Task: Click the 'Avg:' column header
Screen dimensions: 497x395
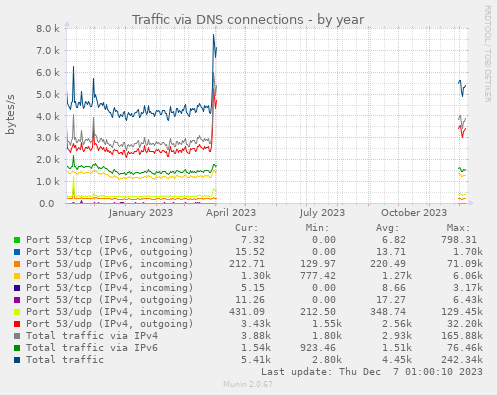Action: (x=388, y=228)
